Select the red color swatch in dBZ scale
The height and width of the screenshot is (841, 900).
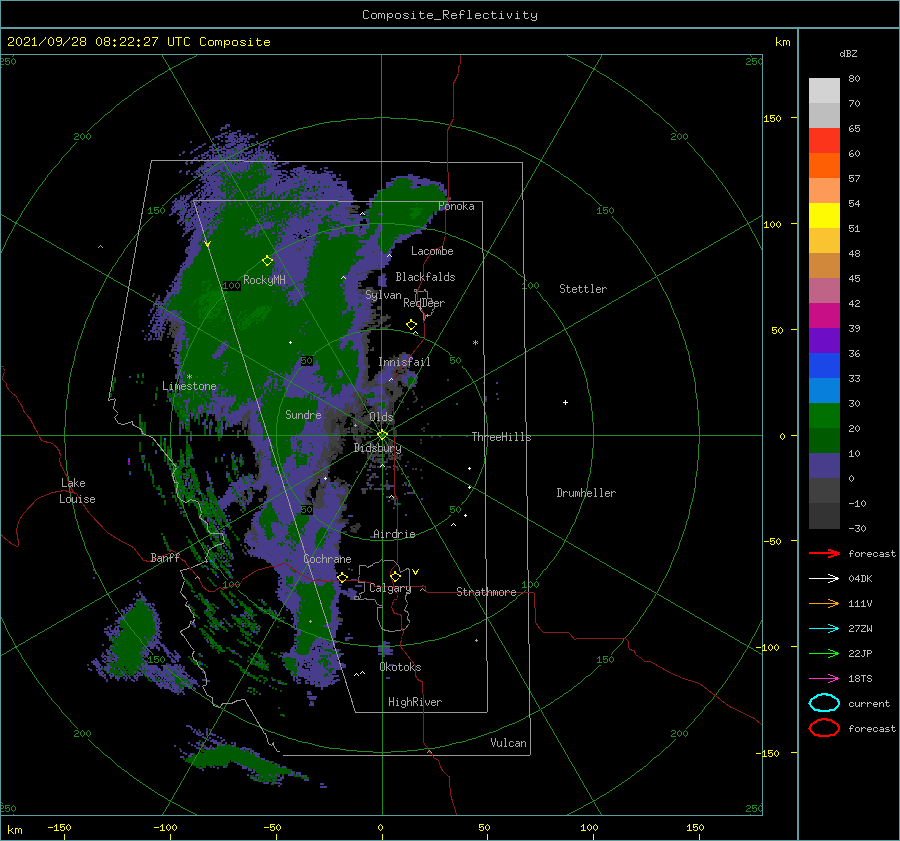coord(824,140)
